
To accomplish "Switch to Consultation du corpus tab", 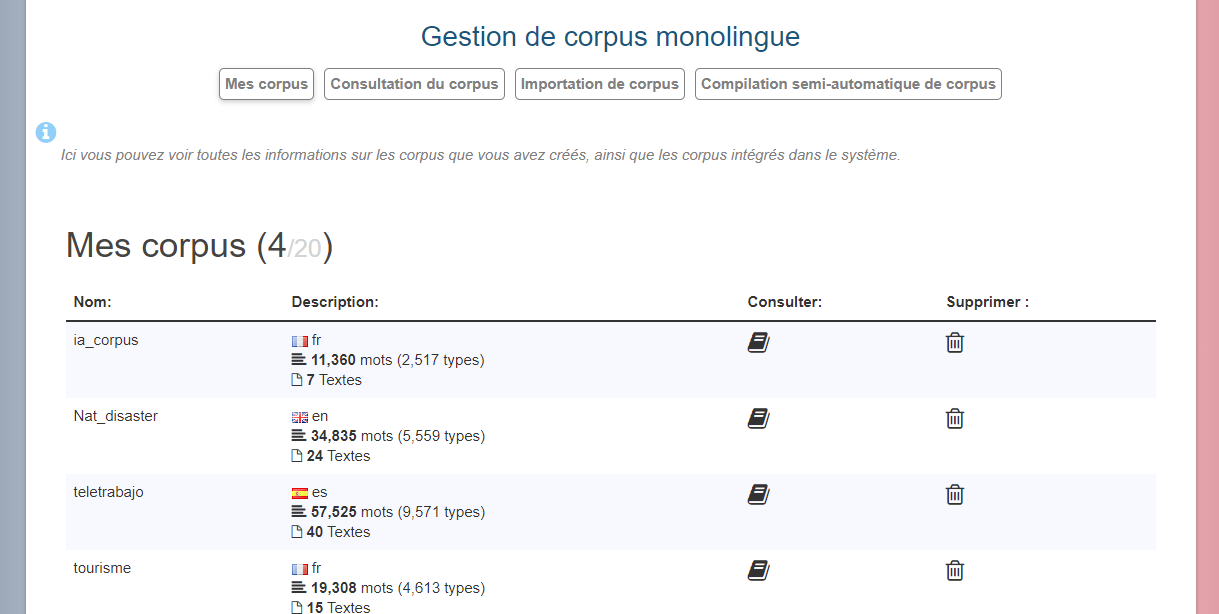I will [414, 84].
